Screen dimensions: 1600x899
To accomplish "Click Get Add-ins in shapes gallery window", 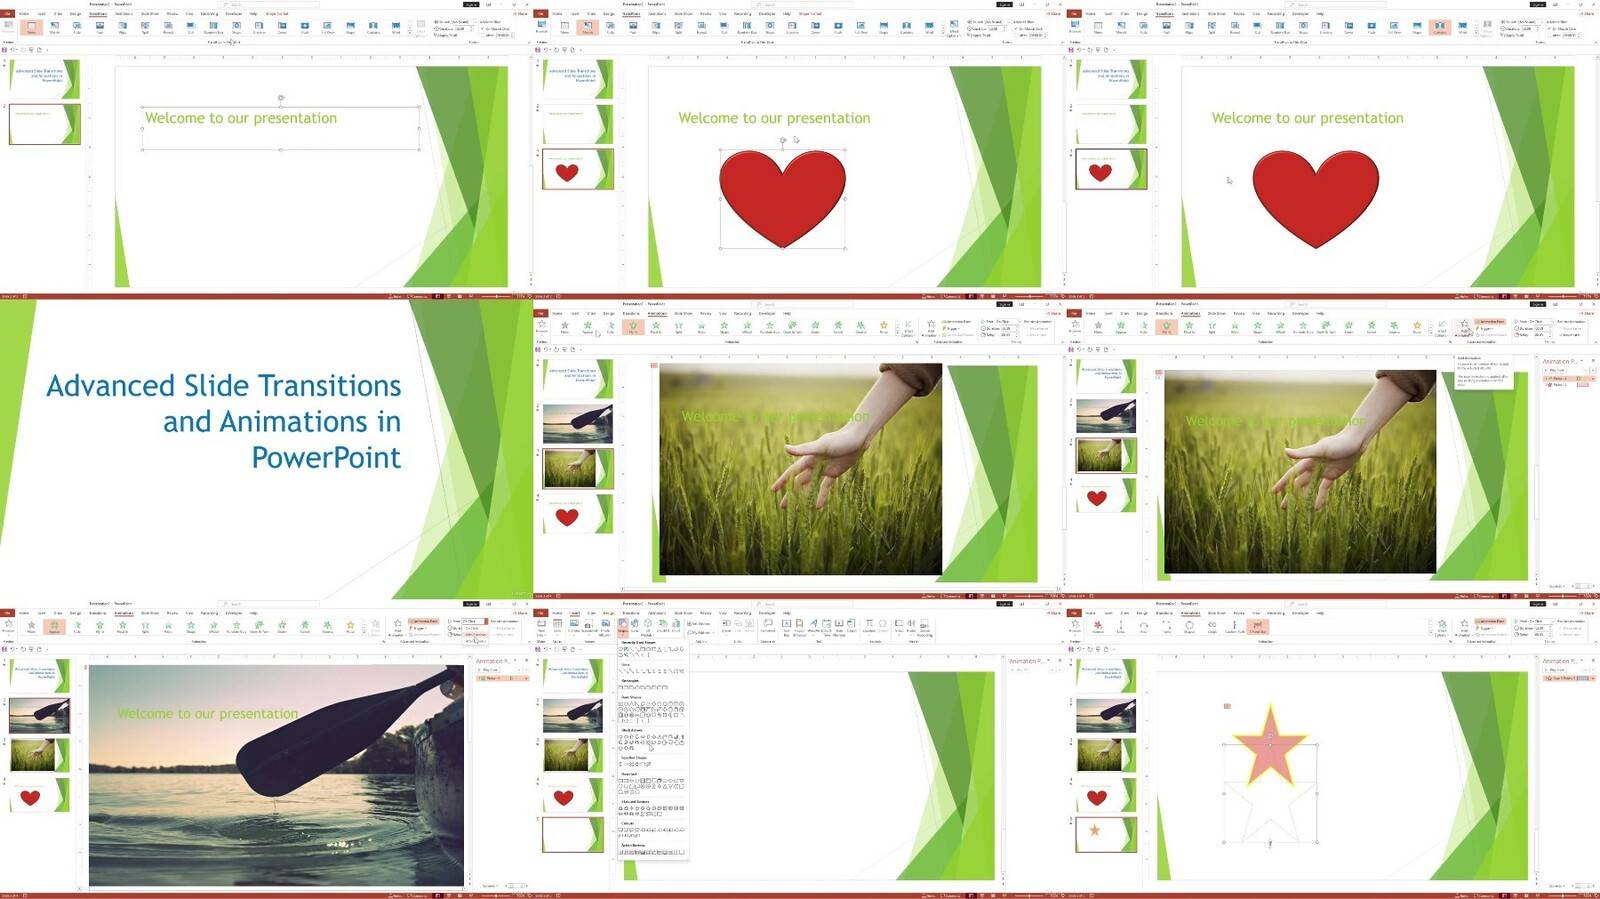I will [699, 624].
